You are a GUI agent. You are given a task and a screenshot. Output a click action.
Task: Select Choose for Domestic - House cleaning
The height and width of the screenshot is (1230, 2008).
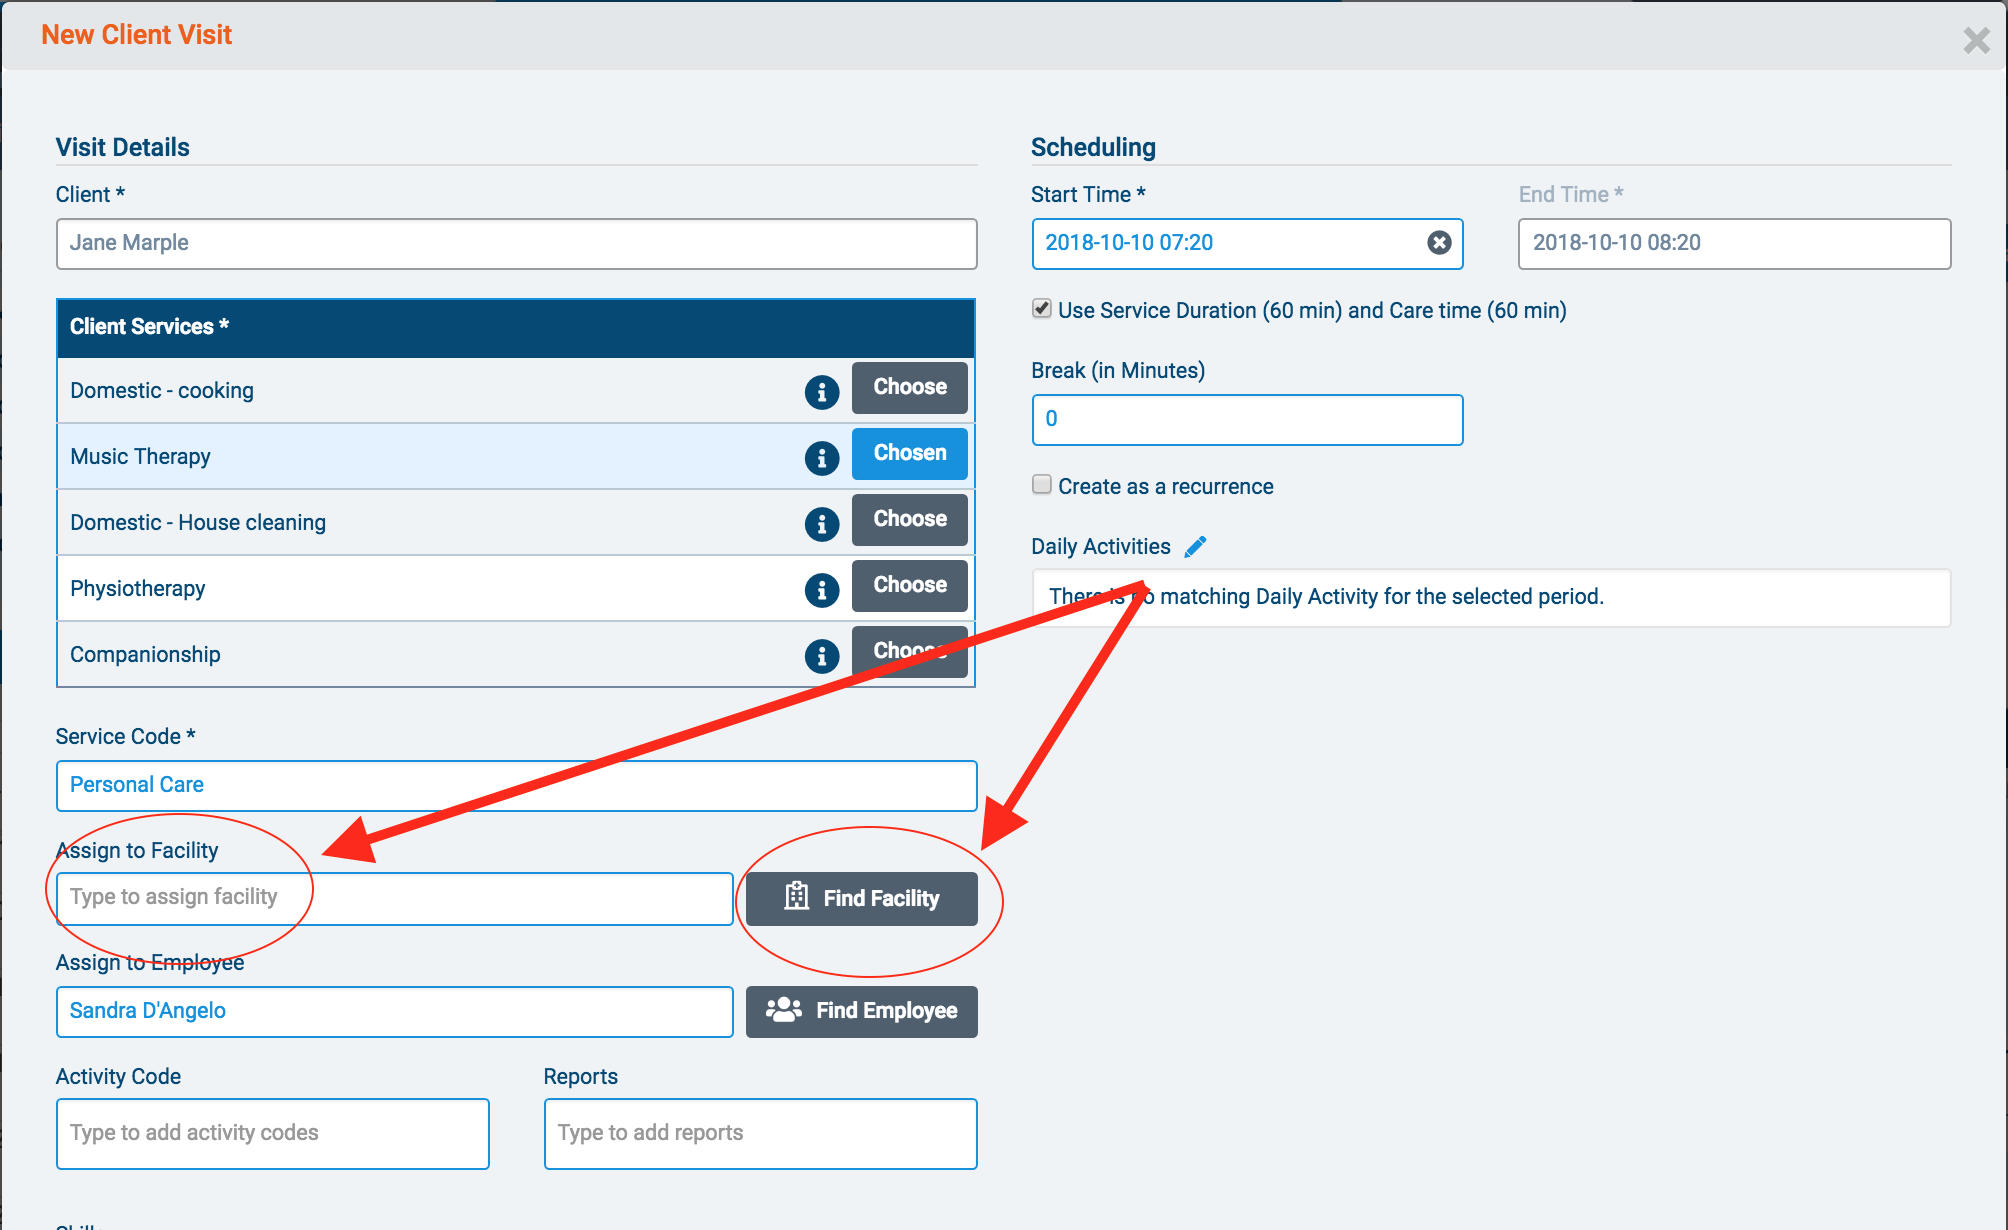point(909,520)
